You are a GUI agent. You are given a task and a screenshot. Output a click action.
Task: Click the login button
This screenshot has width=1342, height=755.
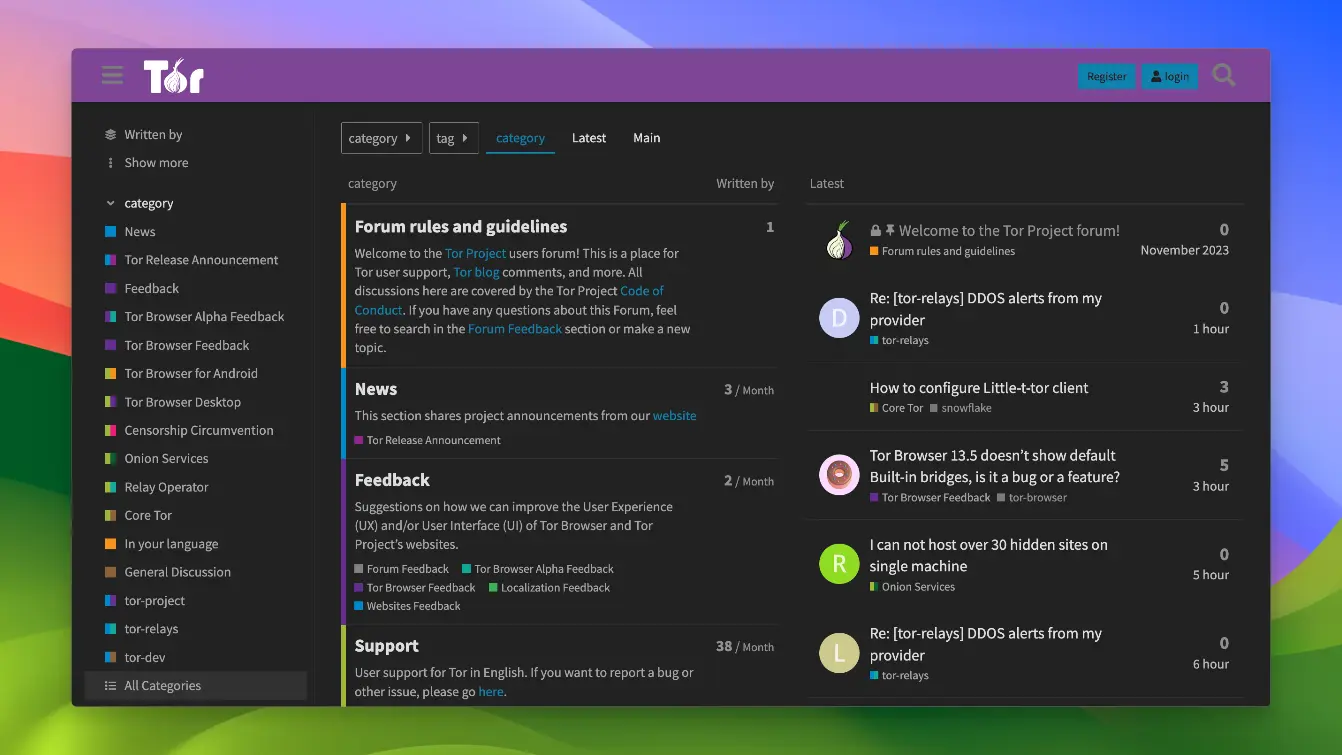click(x=1169, y=75)
